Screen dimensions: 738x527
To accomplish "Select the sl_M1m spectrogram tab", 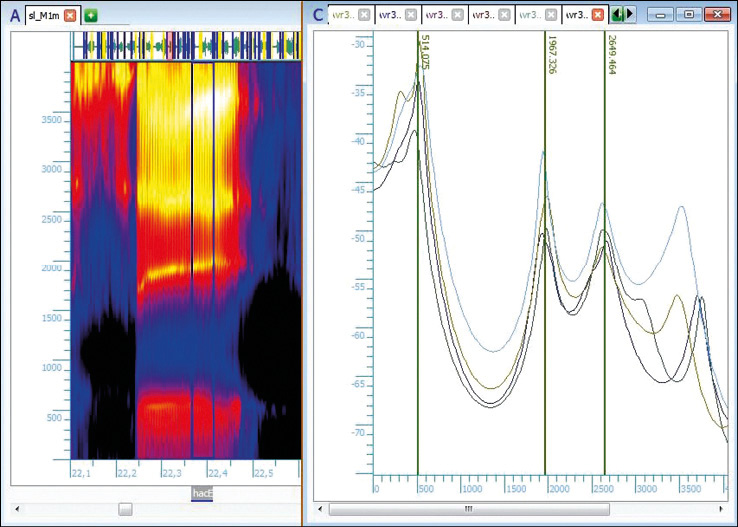I will tap(44, 15).
